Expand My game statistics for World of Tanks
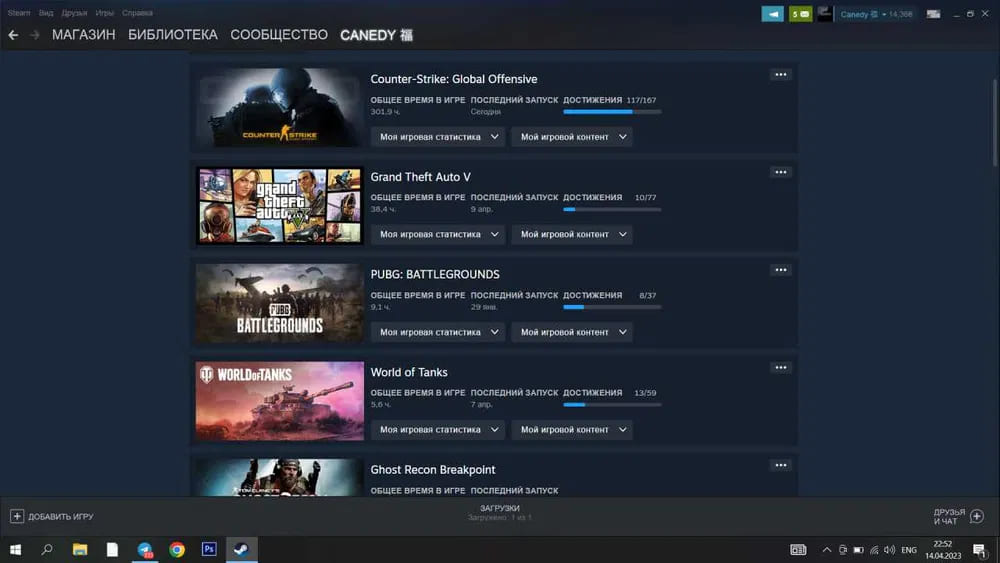Image resolution: width=1000 pixels, height=563 pixels. [438, 429]
